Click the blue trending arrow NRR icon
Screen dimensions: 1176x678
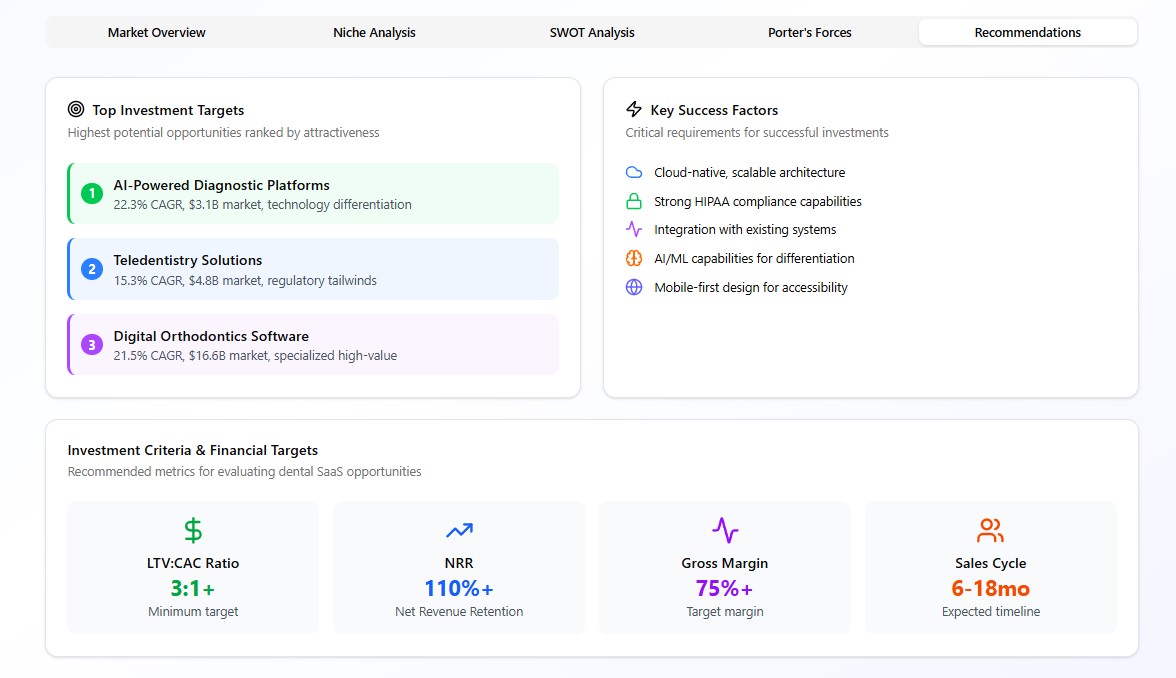coord(459,530)
